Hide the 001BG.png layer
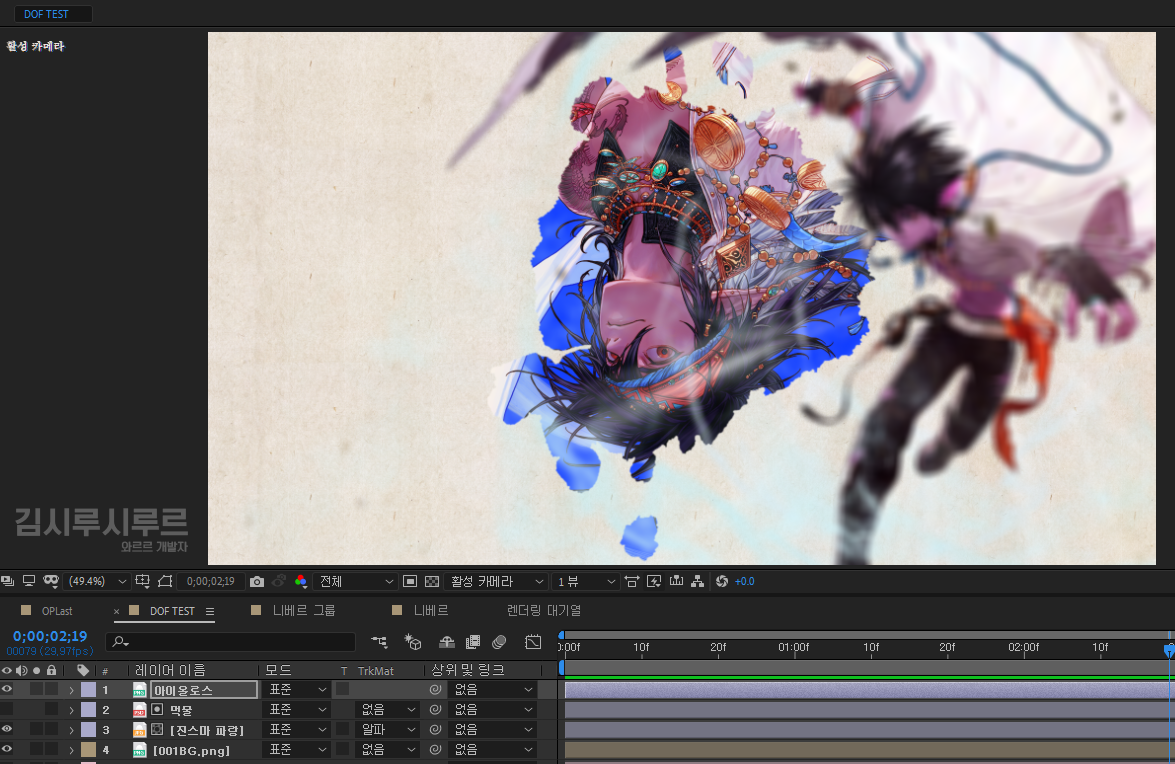 [x=7, y=750]
